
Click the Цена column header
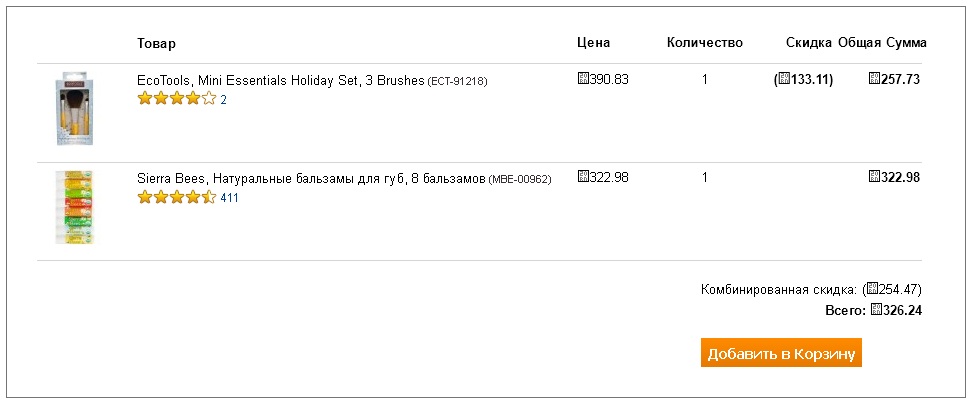pos(593,43)
